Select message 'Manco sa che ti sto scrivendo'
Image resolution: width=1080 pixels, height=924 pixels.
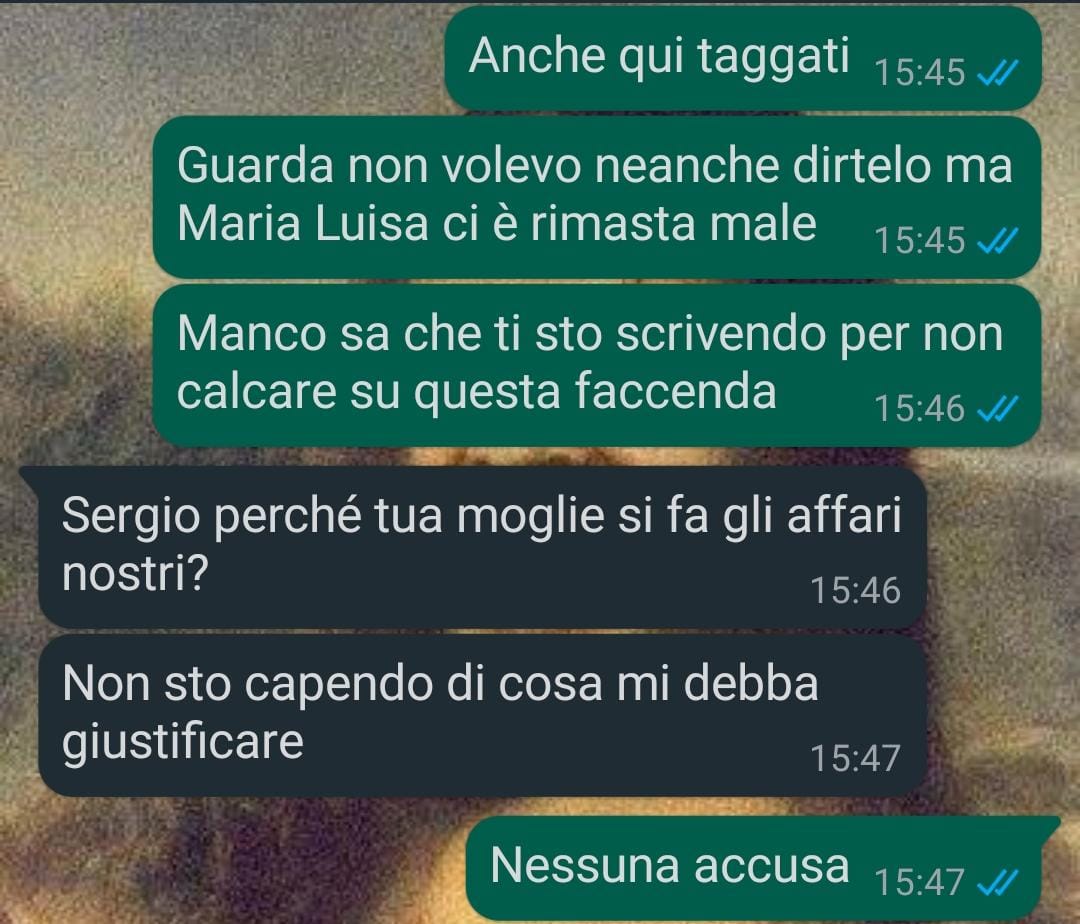(x=596, y=366)
